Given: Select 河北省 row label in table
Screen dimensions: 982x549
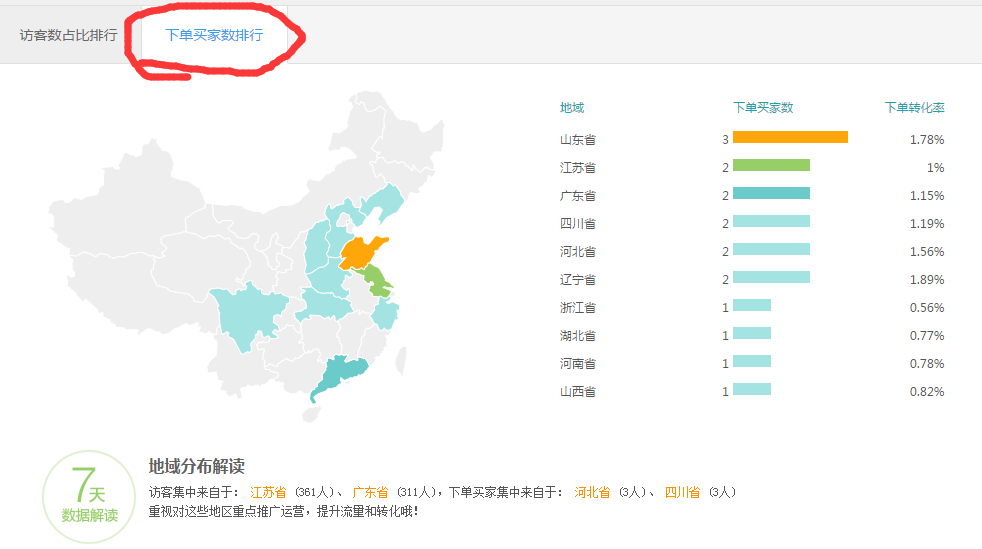Looking at the screenshot, I should [578, 252].
